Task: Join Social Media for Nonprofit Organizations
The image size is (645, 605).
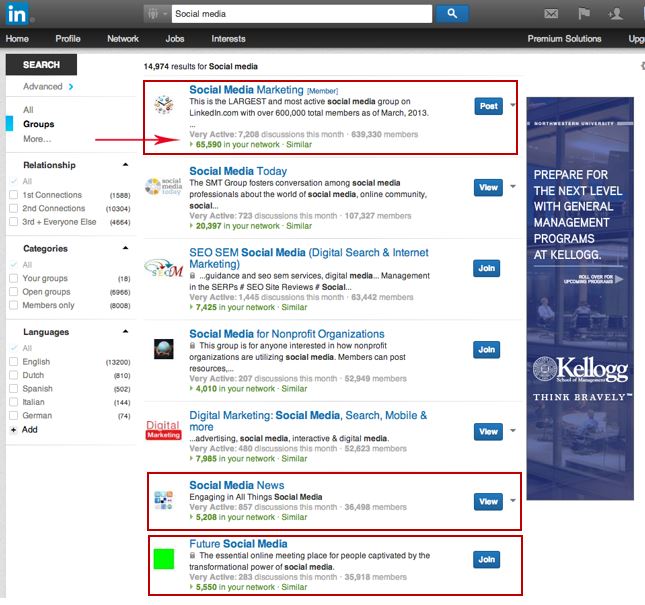Action: coord(486,350)
